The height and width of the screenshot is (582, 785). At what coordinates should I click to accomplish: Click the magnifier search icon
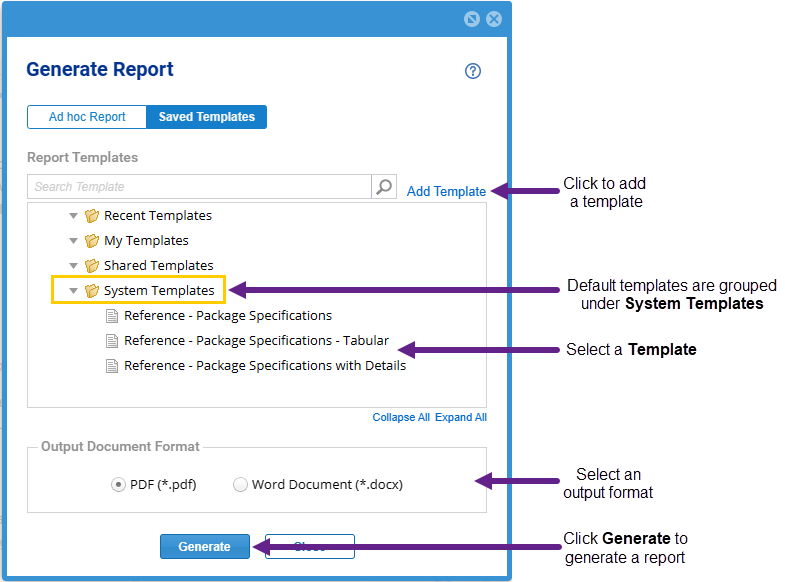[x=384, y=187]
